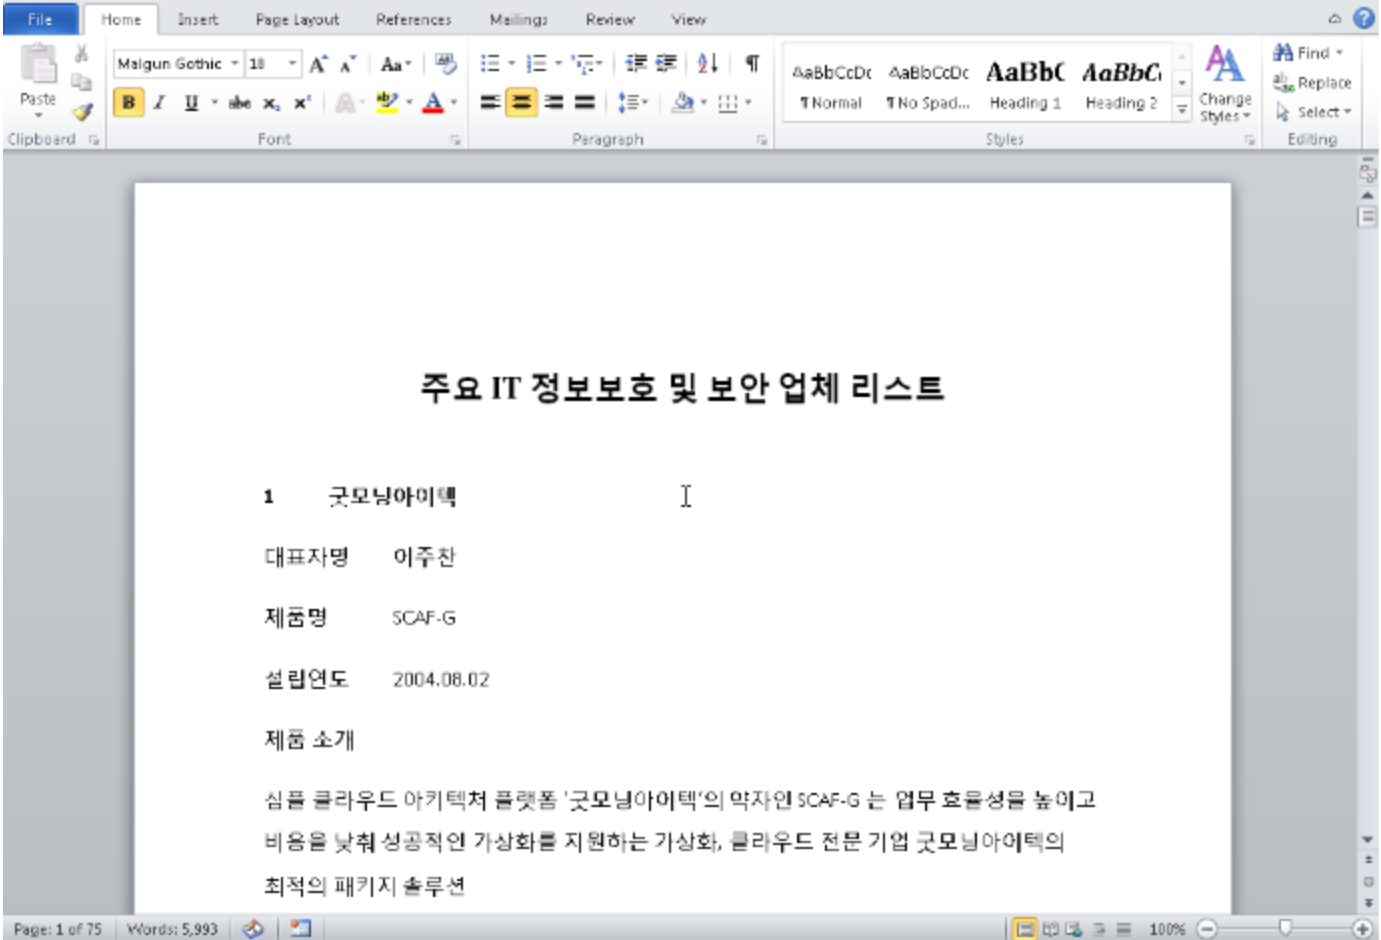Toggle Bold formatting

[129, 102]
